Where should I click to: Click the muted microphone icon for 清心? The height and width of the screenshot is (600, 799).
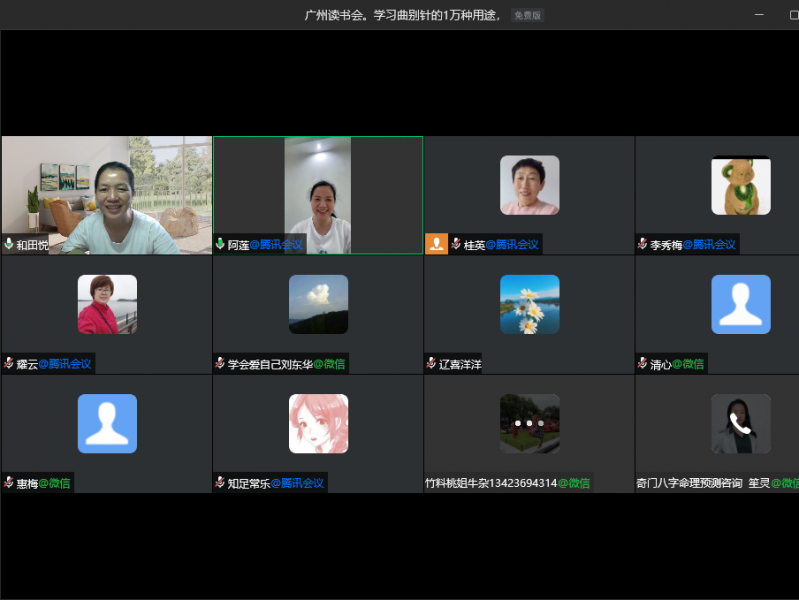pos(643,364)
